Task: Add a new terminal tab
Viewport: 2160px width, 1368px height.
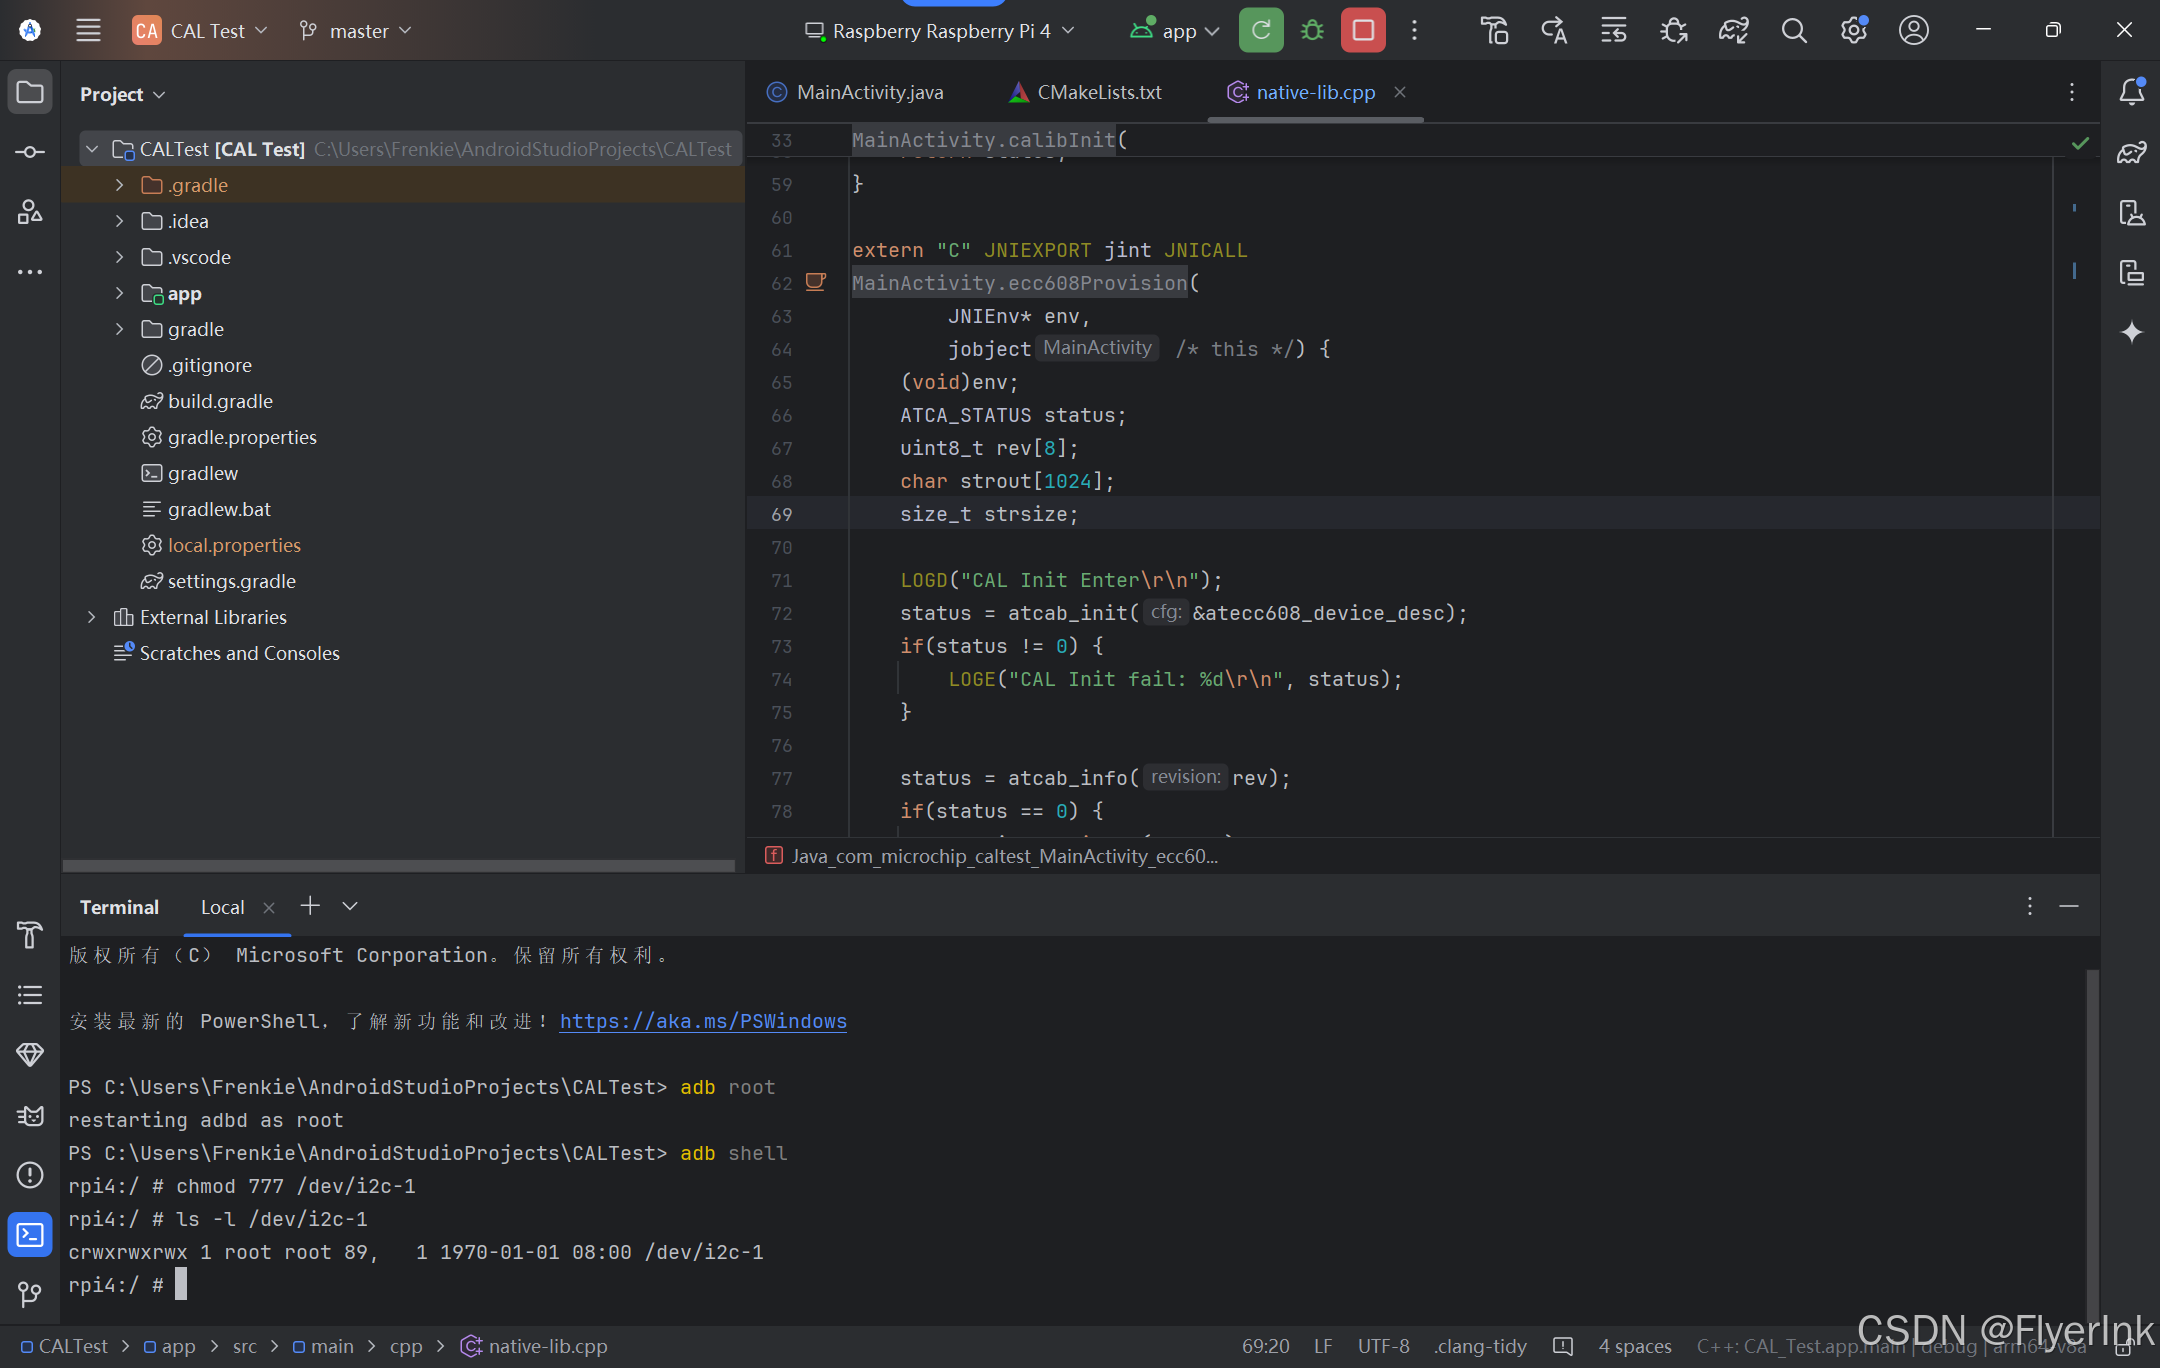Action: pyautogui.click(x=310, y=906)
